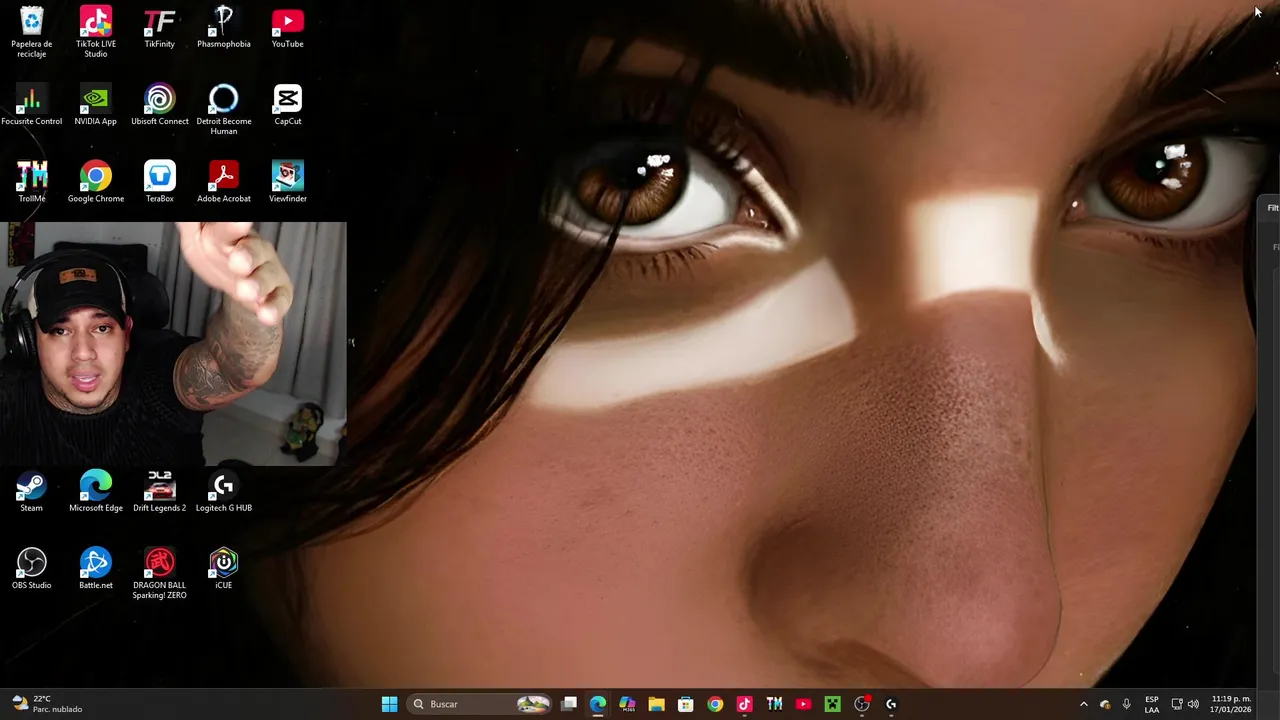Select the Microsoft Edge desktop shortcut
This screenshot has height=720, width=1280.
pos(96,491)
